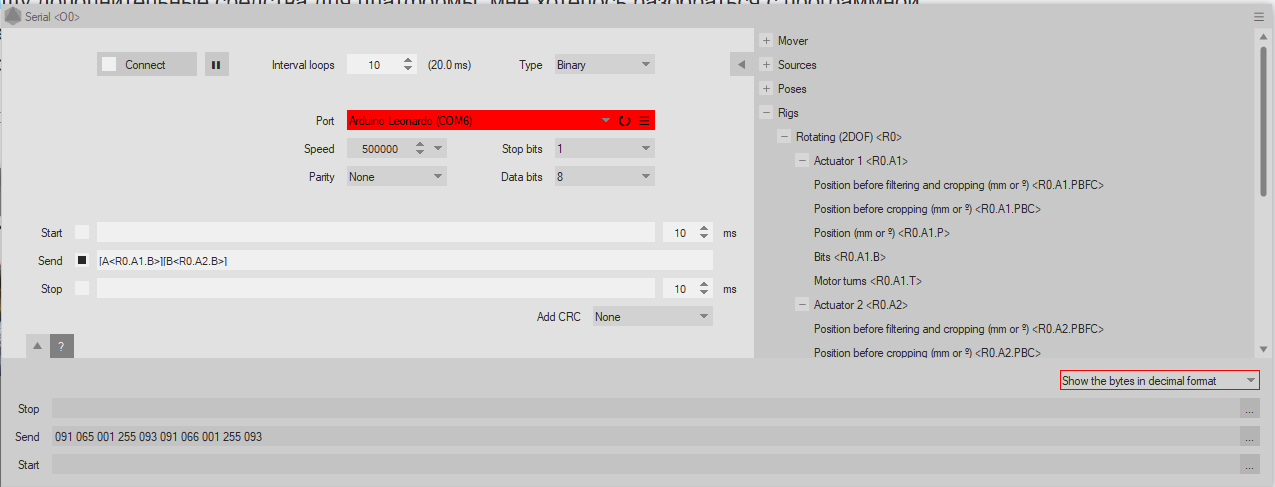This screenshot has height=487, width=1275.
Task: Open the ellipsis button for the Start bytes
Action: [1248, 465]
